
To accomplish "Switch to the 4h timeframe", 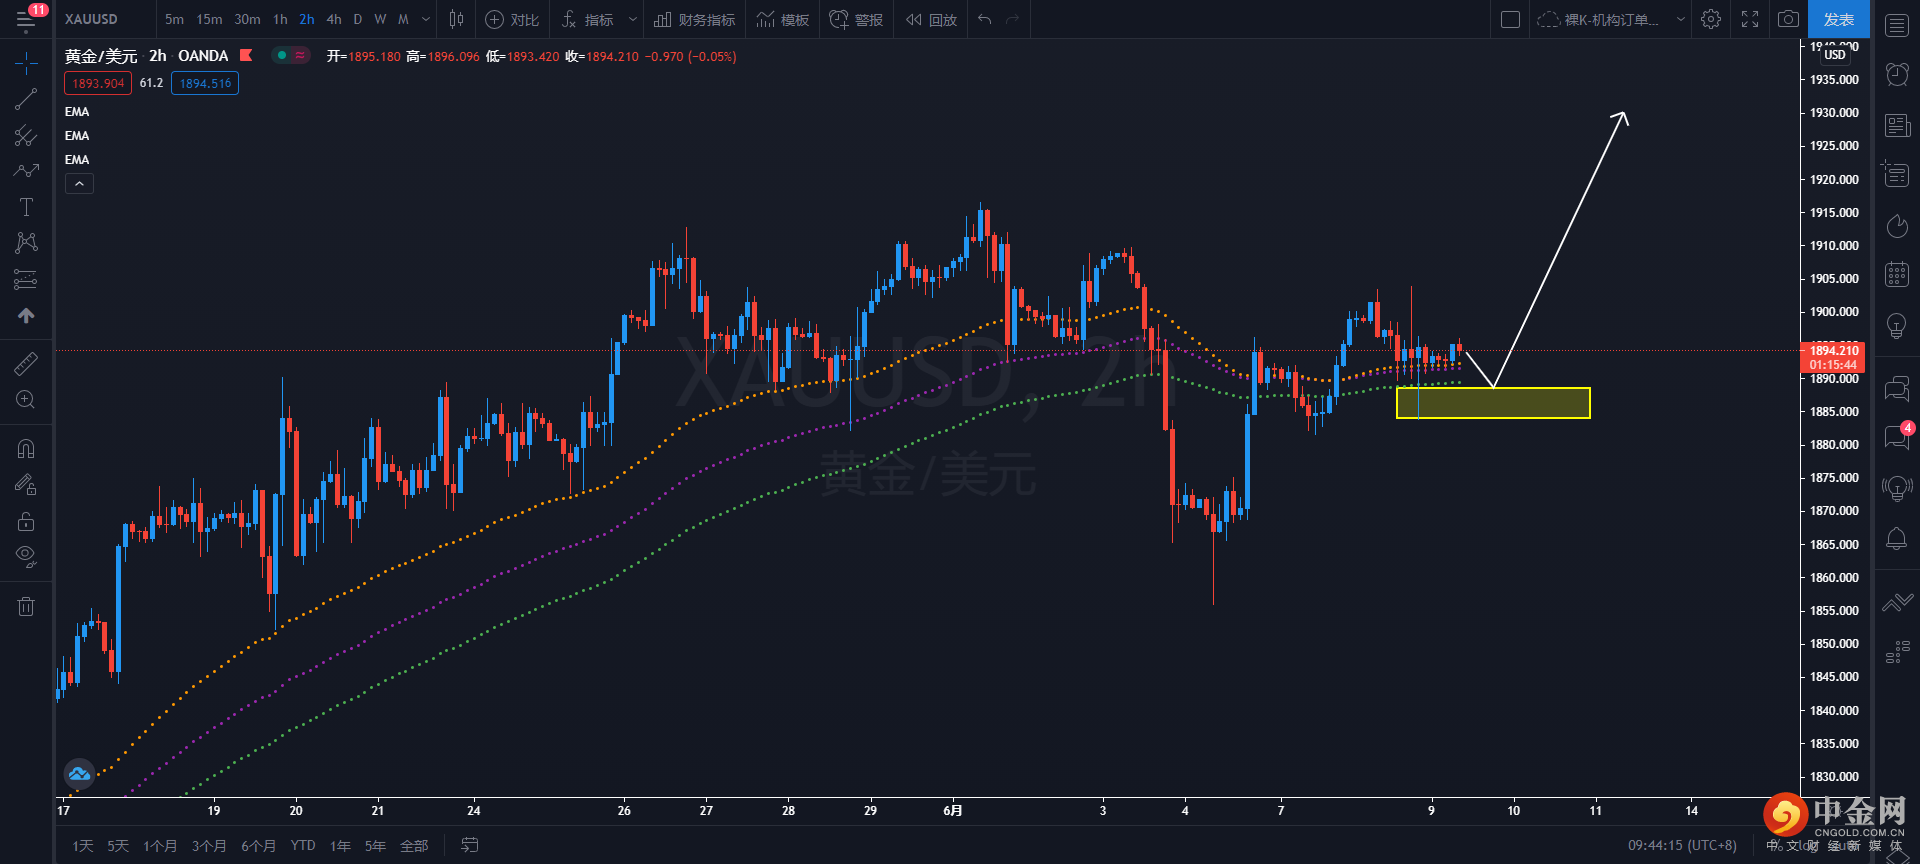I will point(334,20).
